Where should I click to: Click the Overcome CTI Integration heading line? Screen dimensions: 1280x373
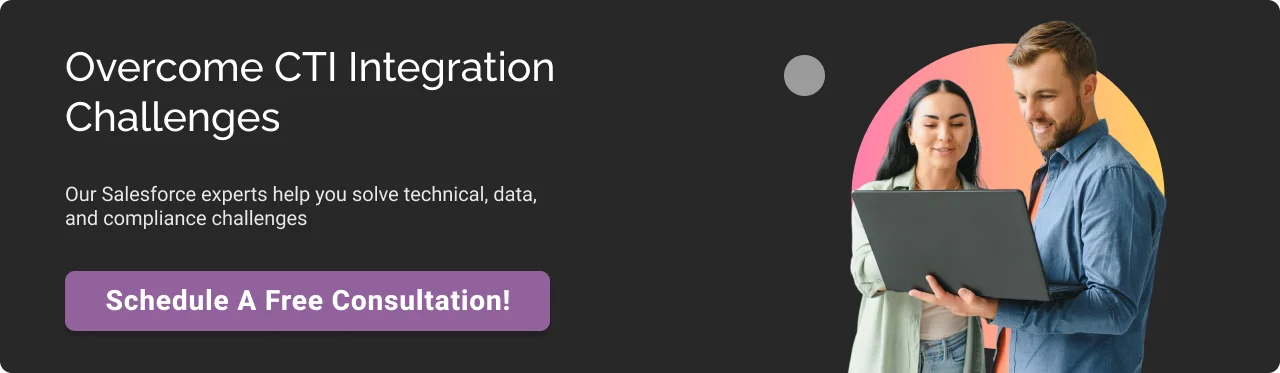310,68
